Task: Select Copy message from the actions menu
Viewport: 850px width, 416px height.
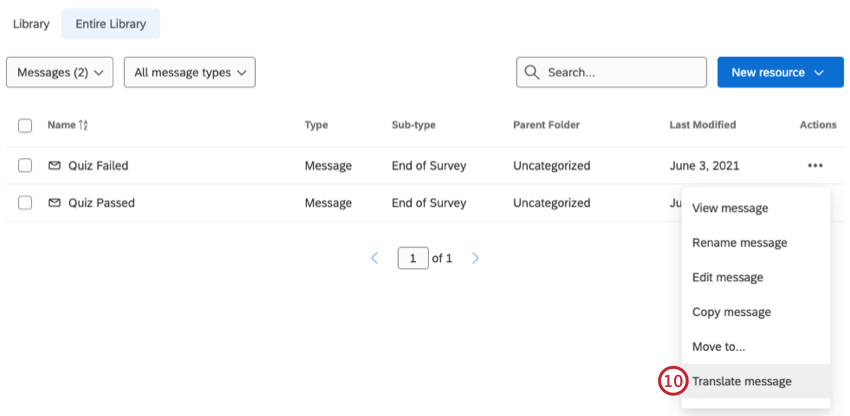Action: 731,312
